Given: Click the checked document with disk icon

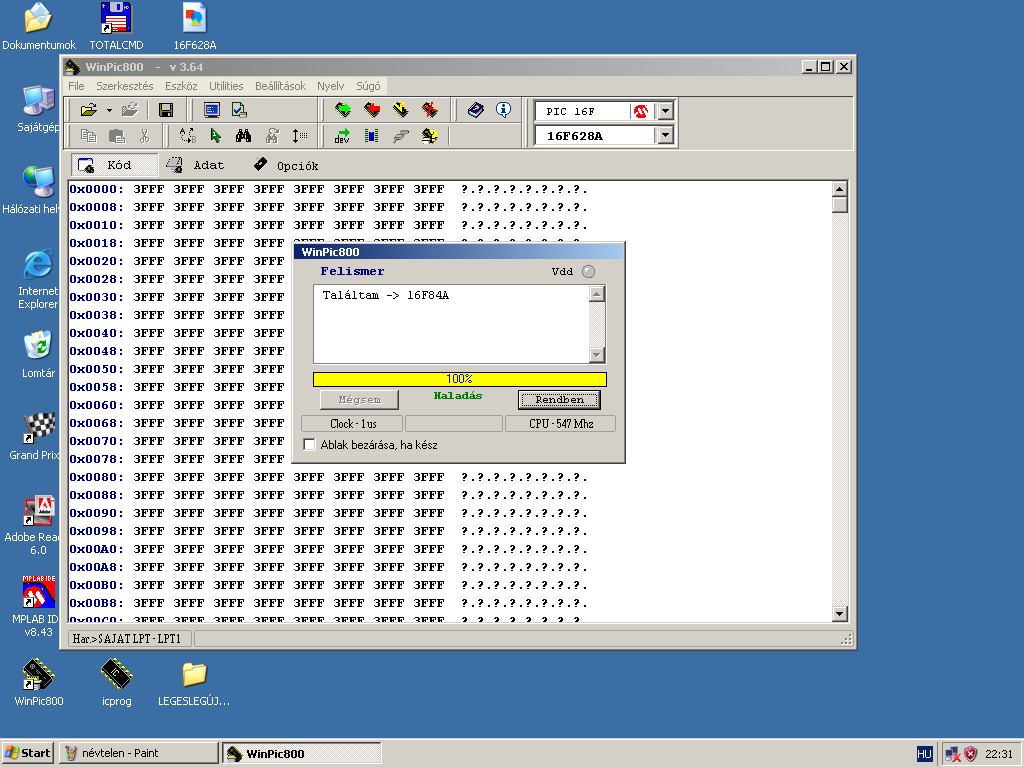Looking at the screenshot, I should (x=239, y=110).
